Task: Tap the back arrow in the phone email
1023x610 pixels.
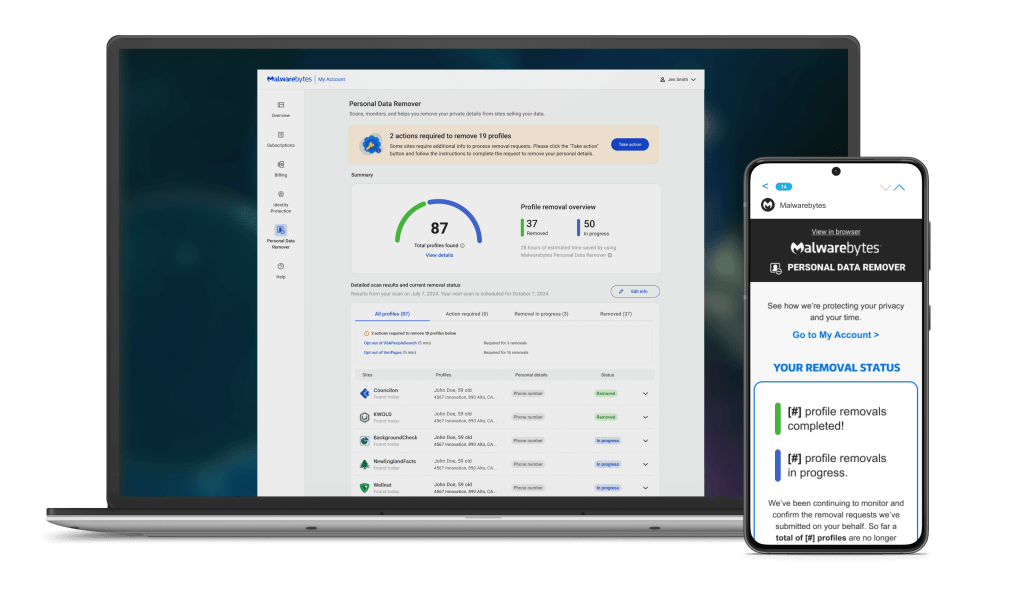Action: click(x=765, y=186)
